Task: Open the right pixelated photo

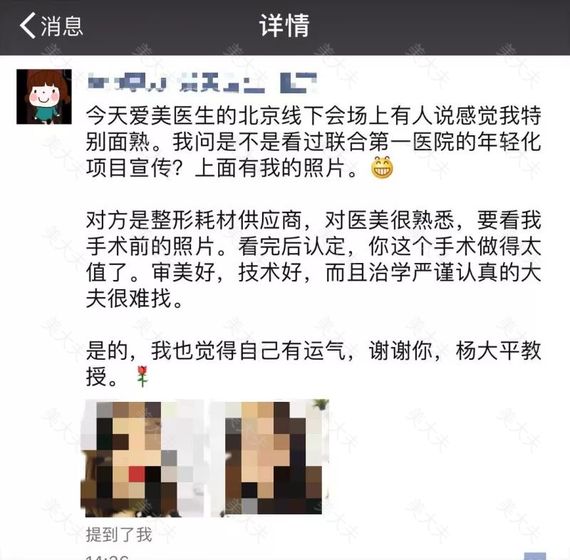Action: coord(270,458)
